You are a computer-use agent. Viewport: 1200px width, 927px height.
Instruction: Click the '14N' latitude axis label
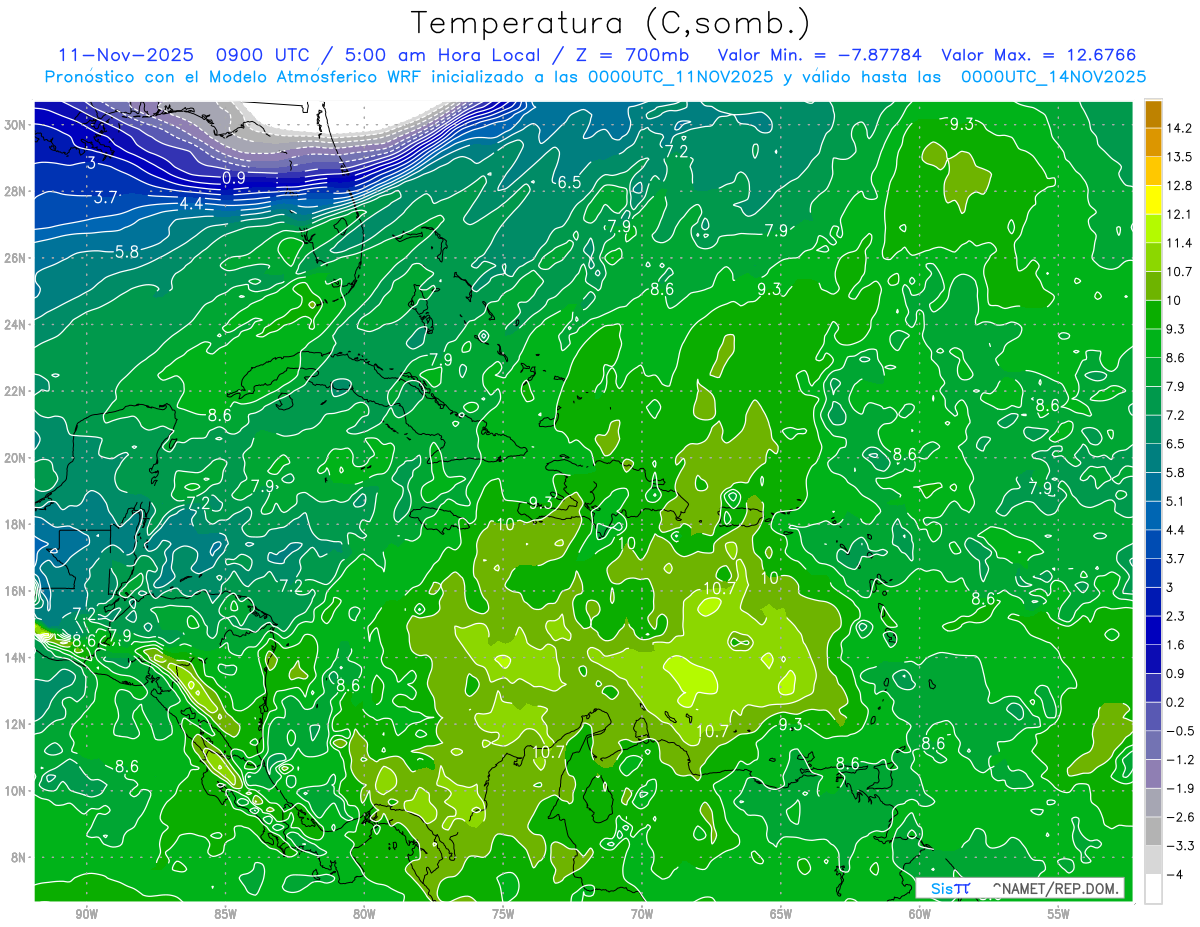(15, 658)
